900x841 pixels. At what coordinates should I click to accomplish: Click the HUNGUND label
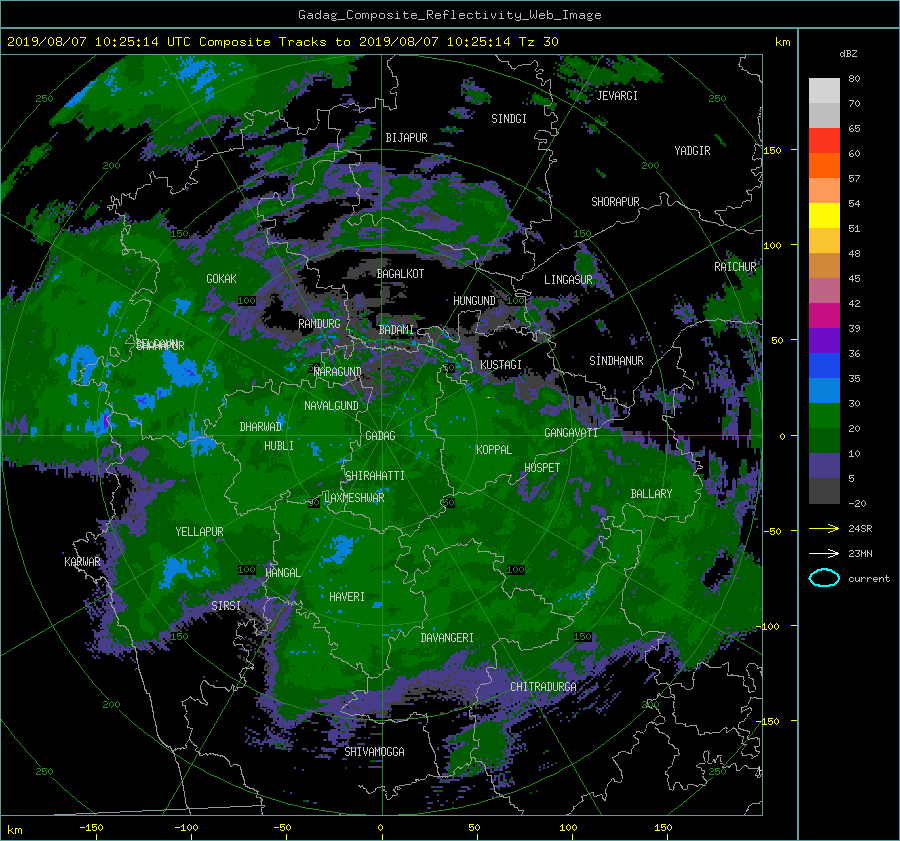[474, 301]
